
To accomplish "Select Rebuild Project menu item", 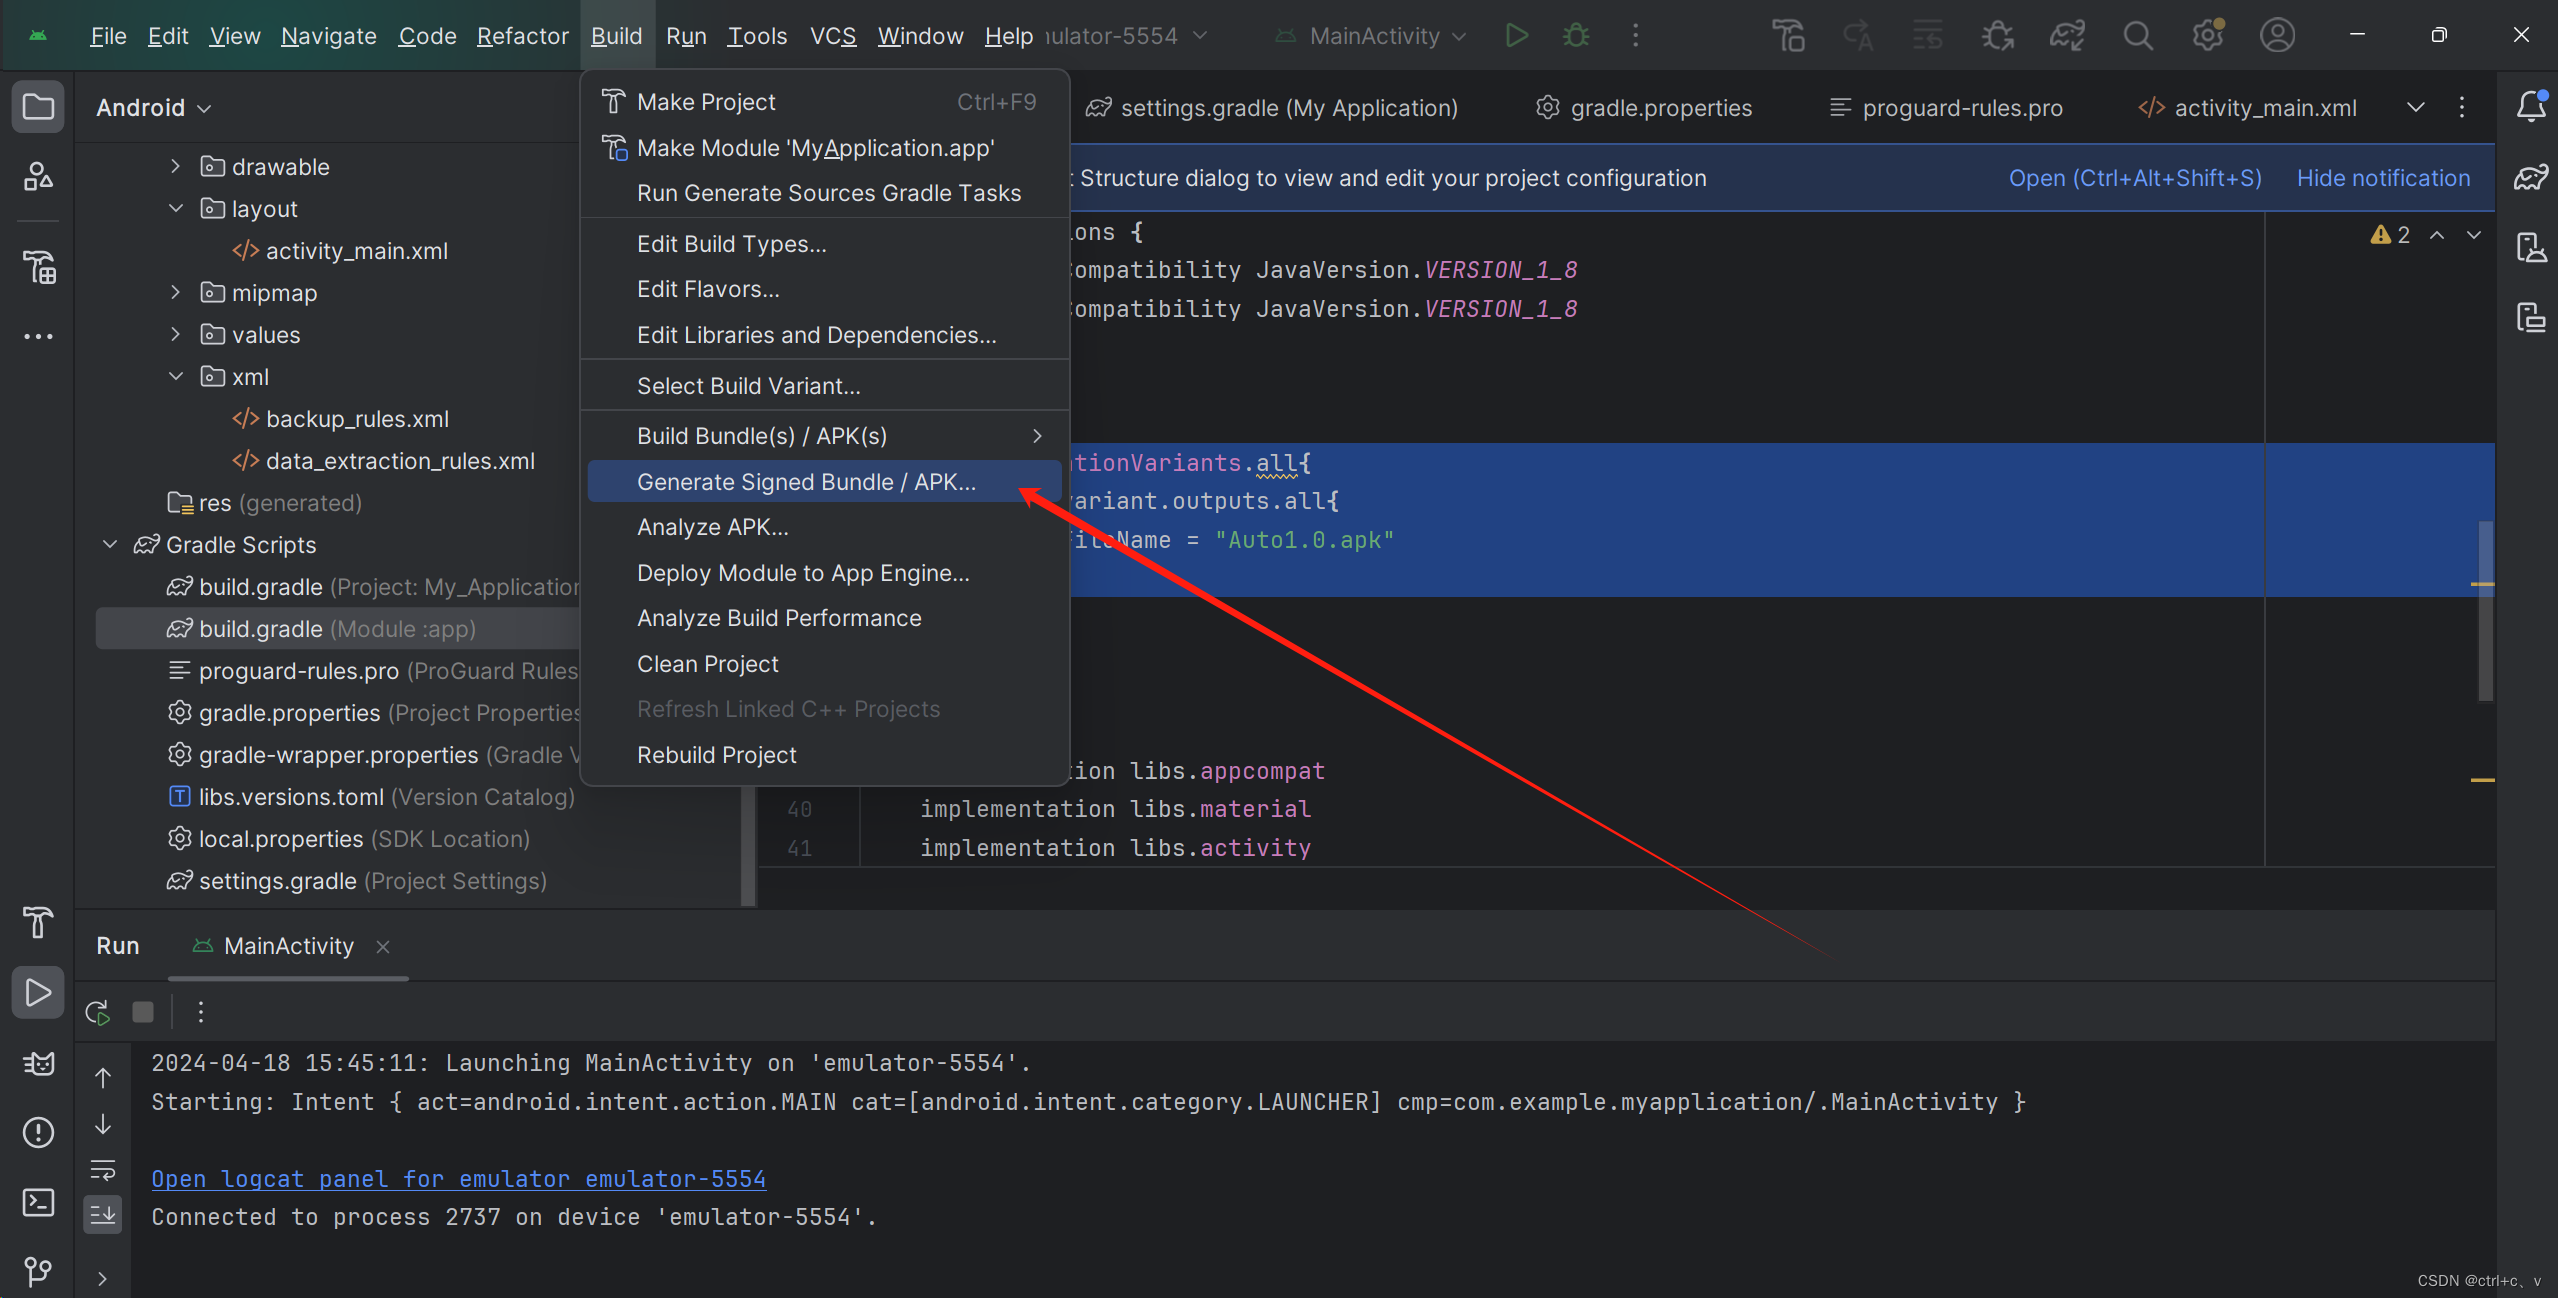I will click(x=825, y=755).
